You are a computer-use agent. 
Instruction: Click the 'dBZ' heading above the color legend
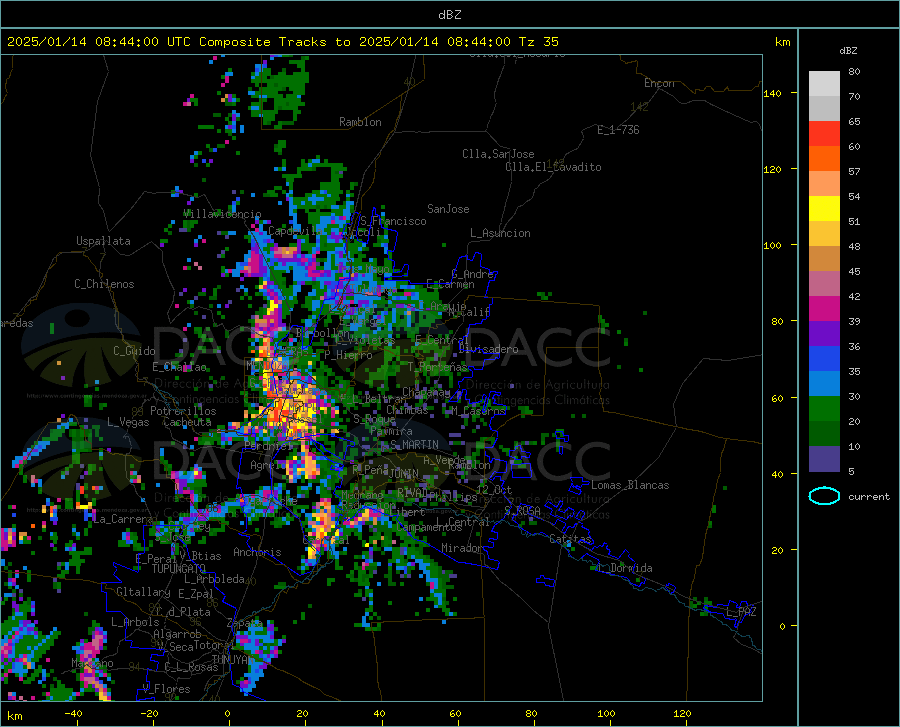[x=848, y=50]
